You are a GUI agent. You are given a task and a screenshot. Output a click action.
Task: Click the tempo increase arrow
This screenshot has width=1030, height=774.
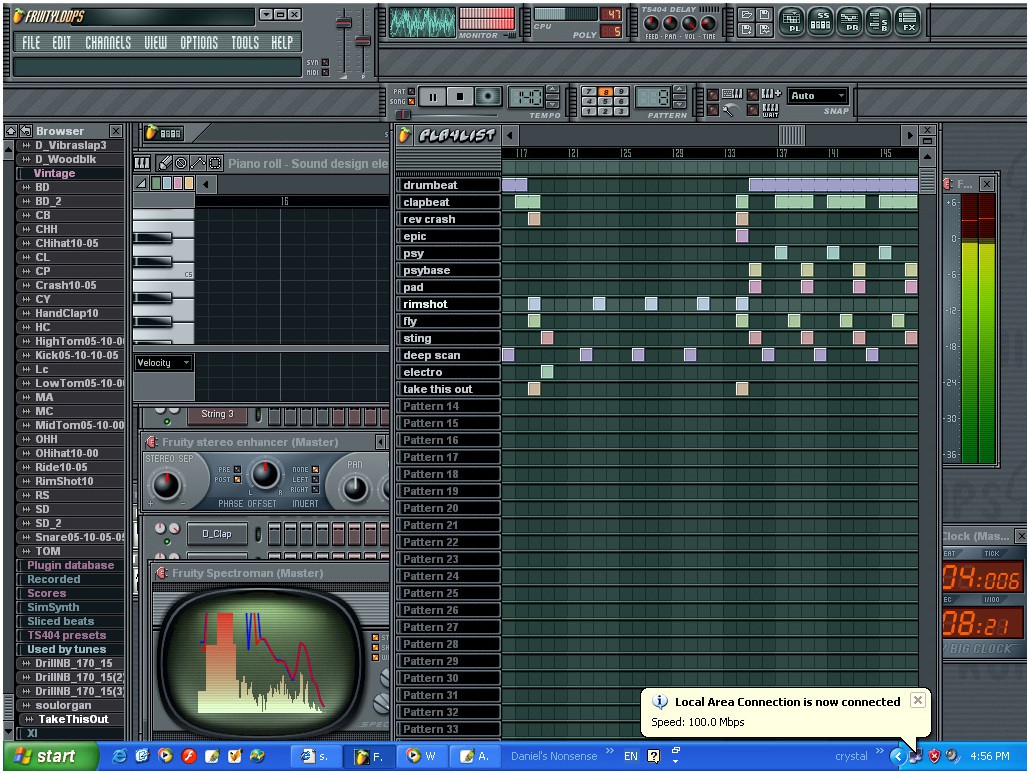552,89
